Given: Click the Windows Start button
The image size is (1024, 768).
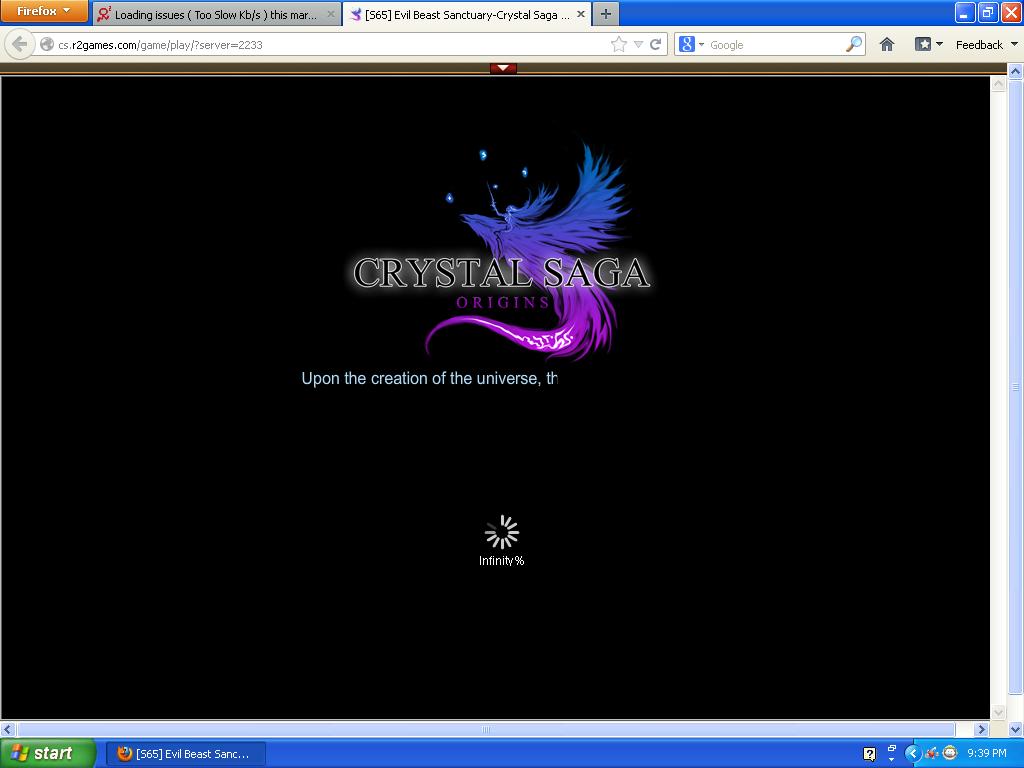Looking at the screenshot, I should [47, 753].
